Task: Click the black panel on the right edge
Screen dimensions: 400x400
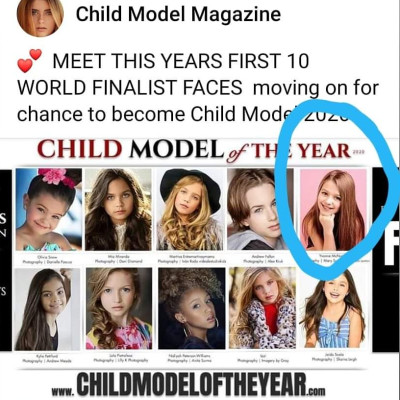Action: click(386, 259)
